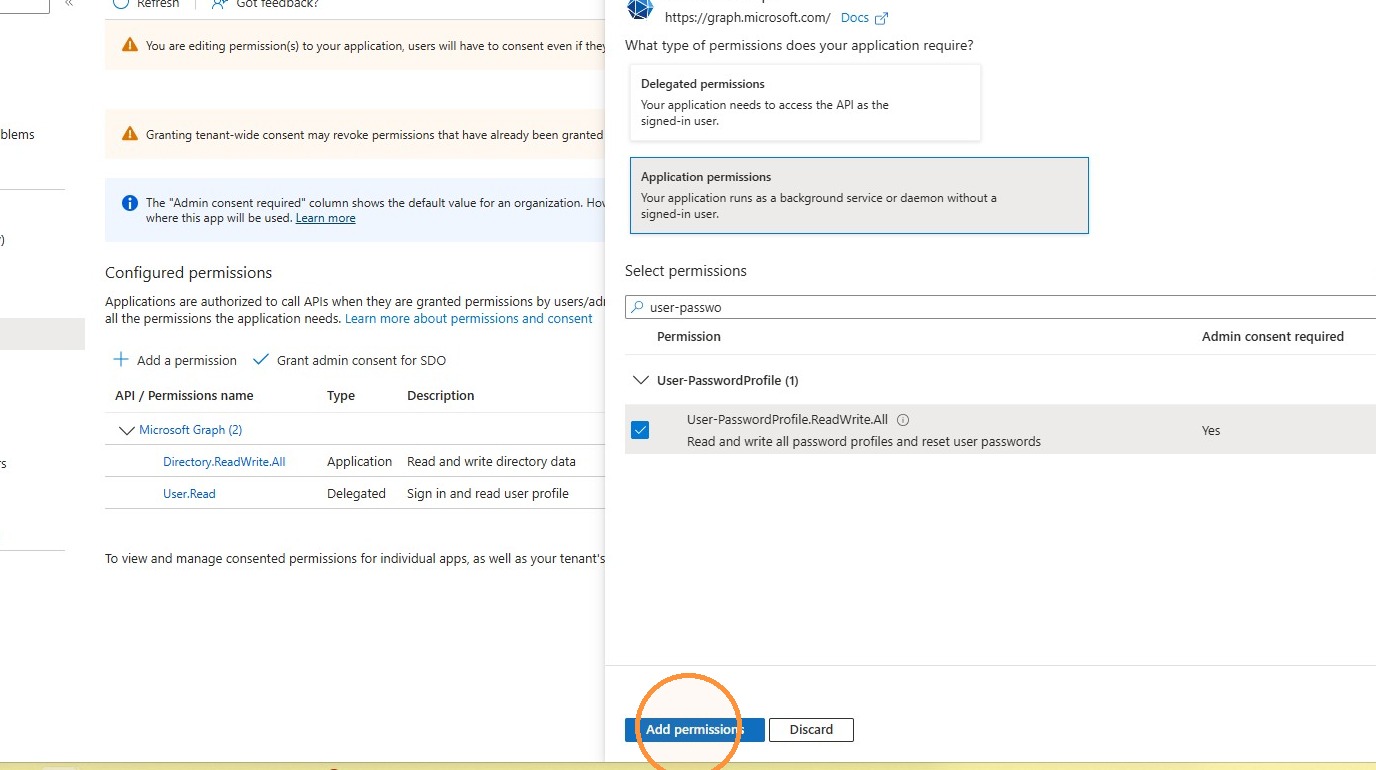Click the "Configured permissions" heading

(188, 273)
